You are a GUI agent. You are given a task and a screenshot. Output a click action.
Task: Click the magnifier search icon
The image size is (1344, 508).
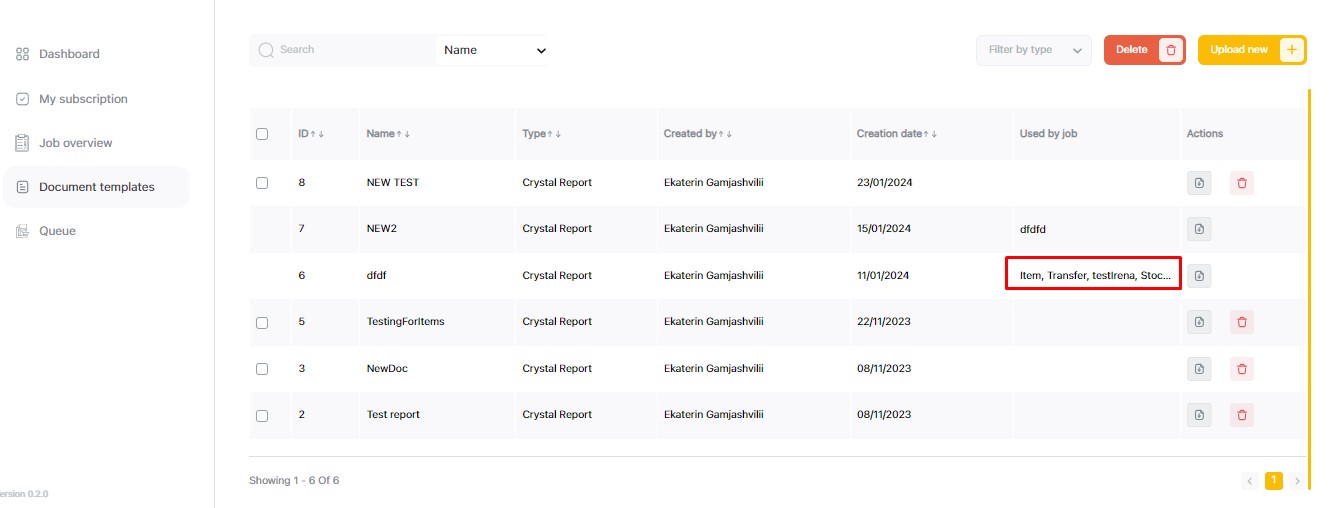(266, 50)
